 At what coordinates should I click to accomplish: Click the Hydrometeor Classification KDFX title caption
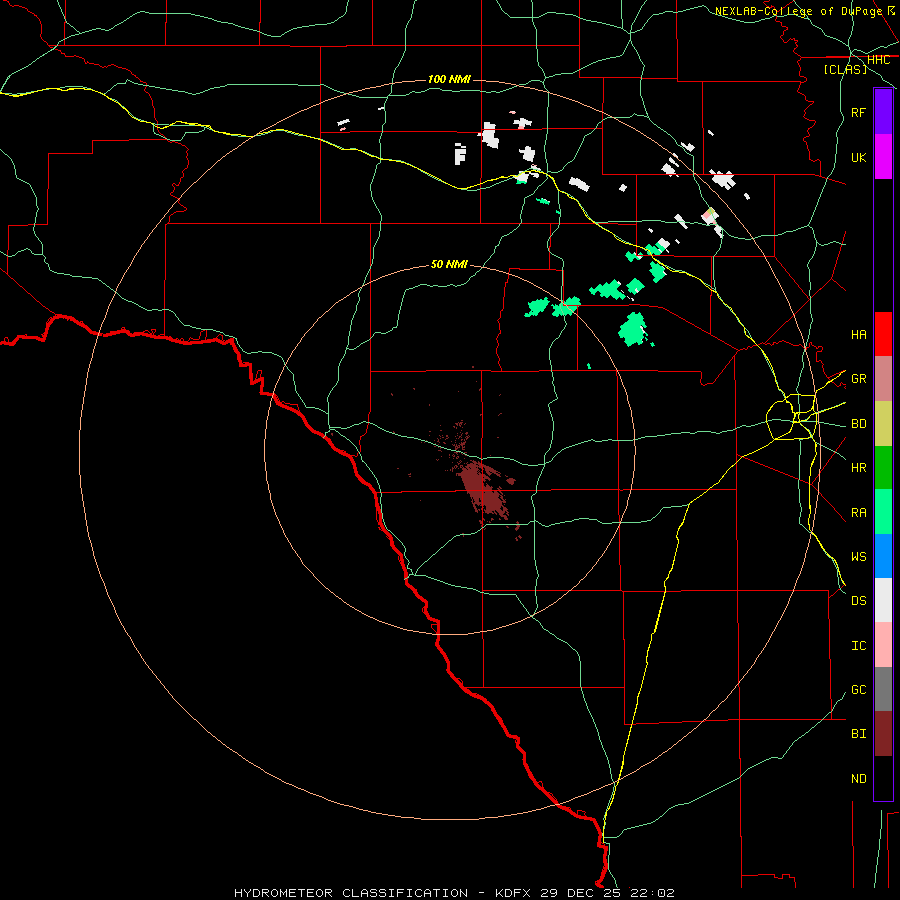tap(454, 893)
